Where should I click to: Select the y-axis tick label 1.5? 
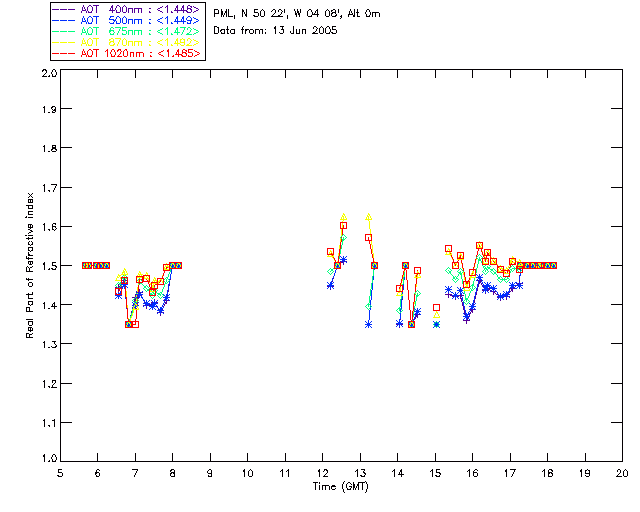[49, 266]
